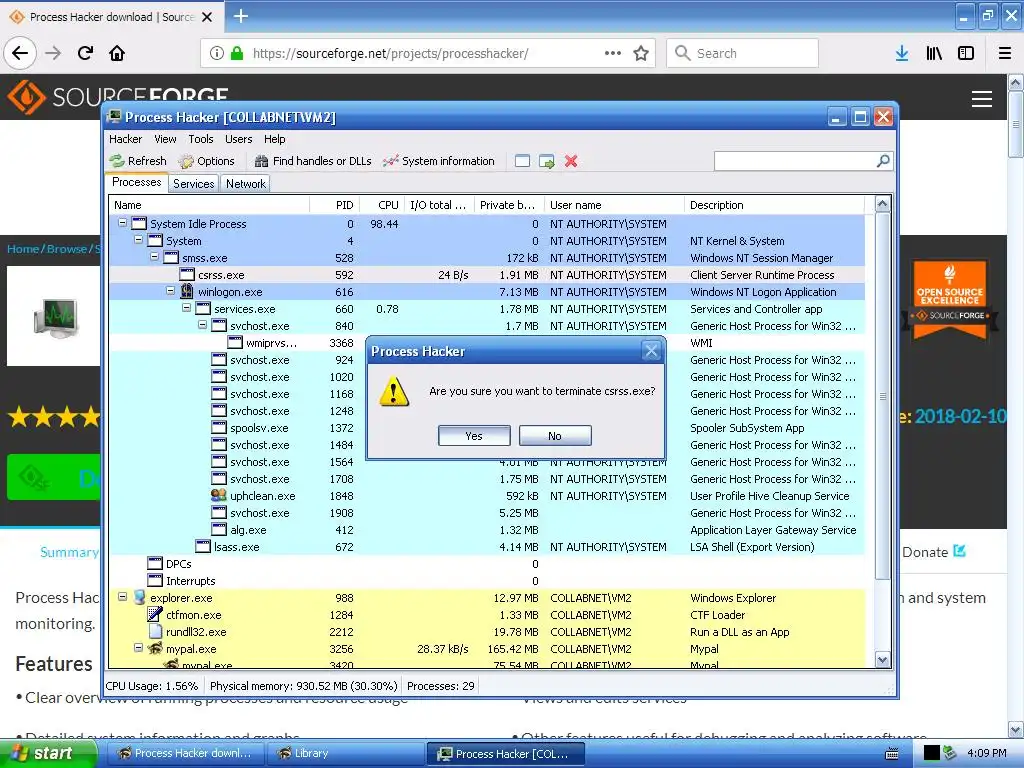This screenshot has width=1024, height=768.
Task: Click the browser address bar URL
Action: pyautogui.click(x=391, y=53)
